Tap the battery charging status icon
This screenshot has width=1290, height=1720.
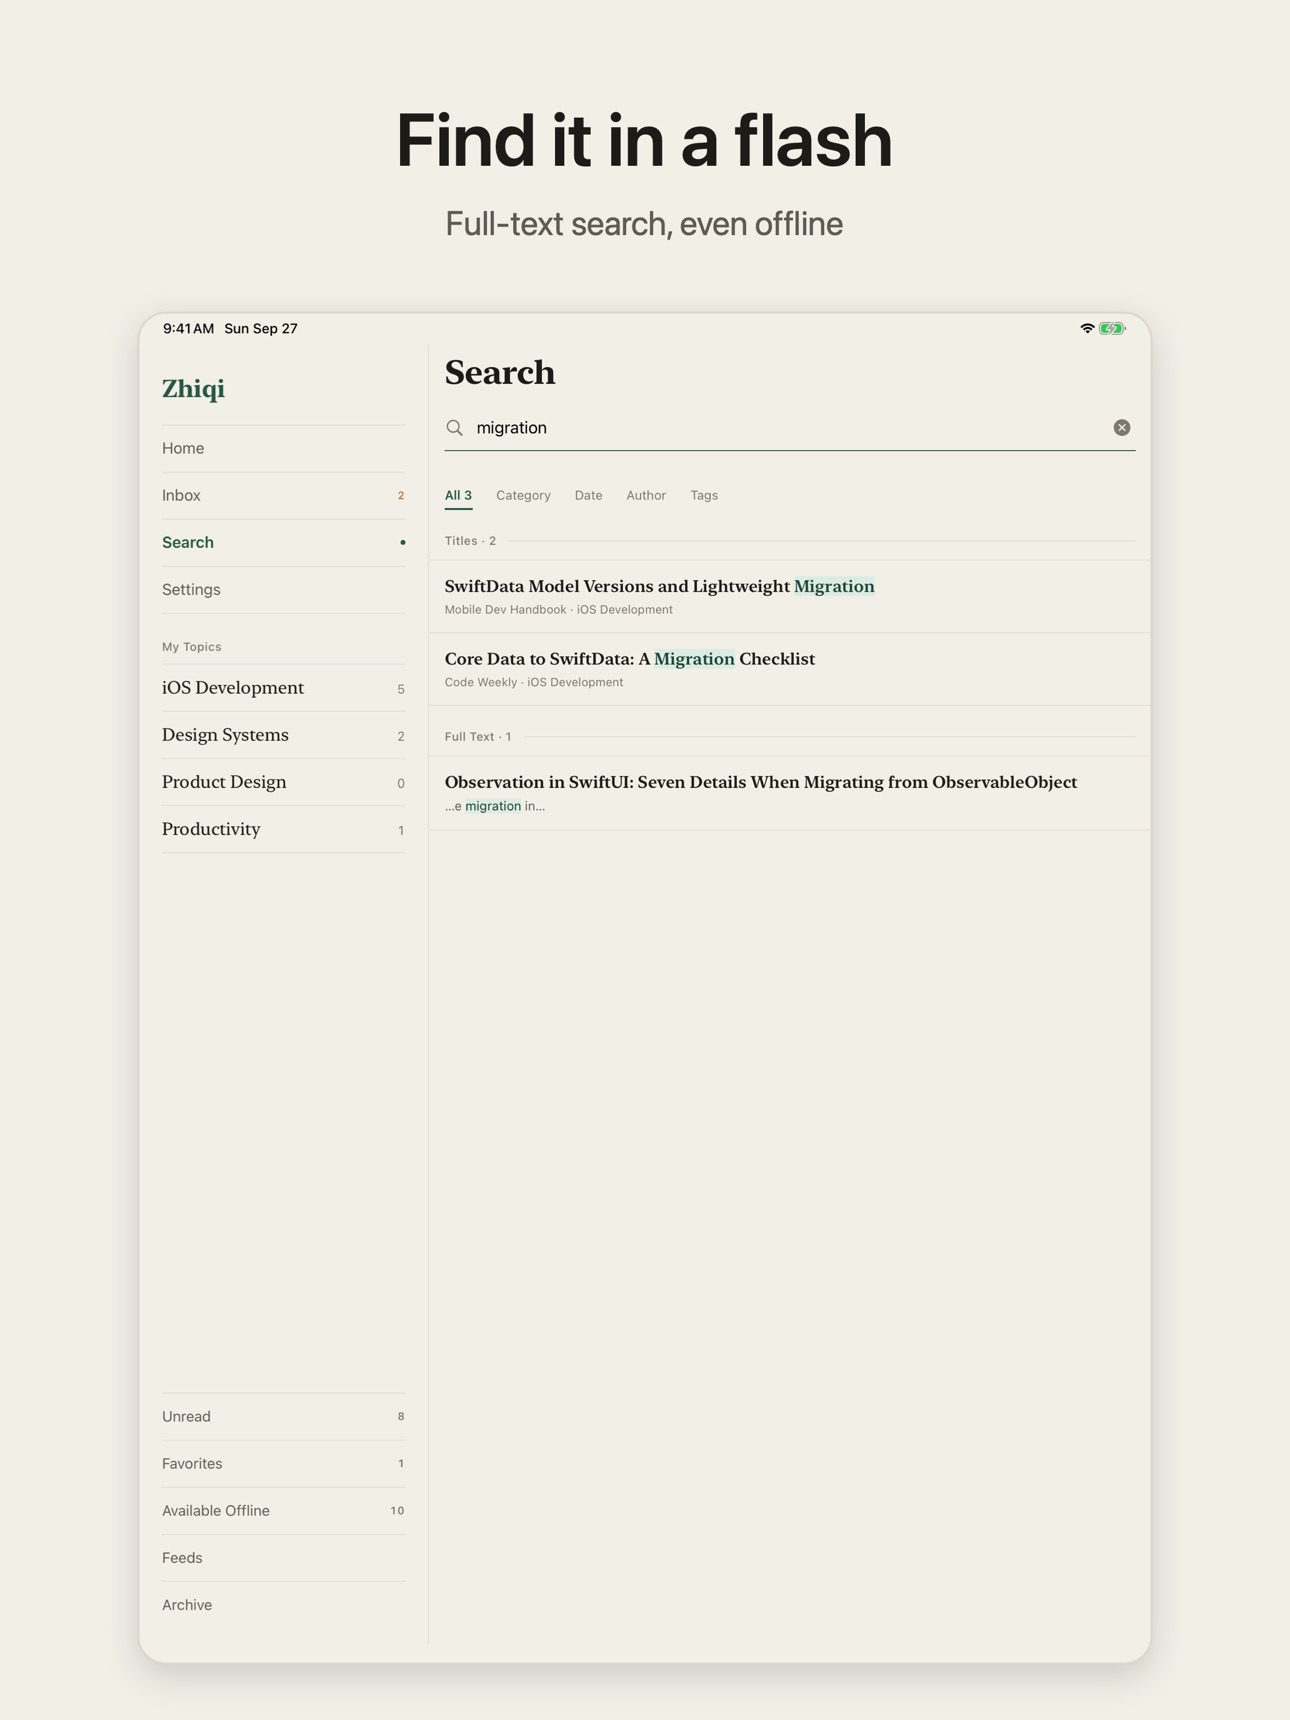coord(1112,328)
